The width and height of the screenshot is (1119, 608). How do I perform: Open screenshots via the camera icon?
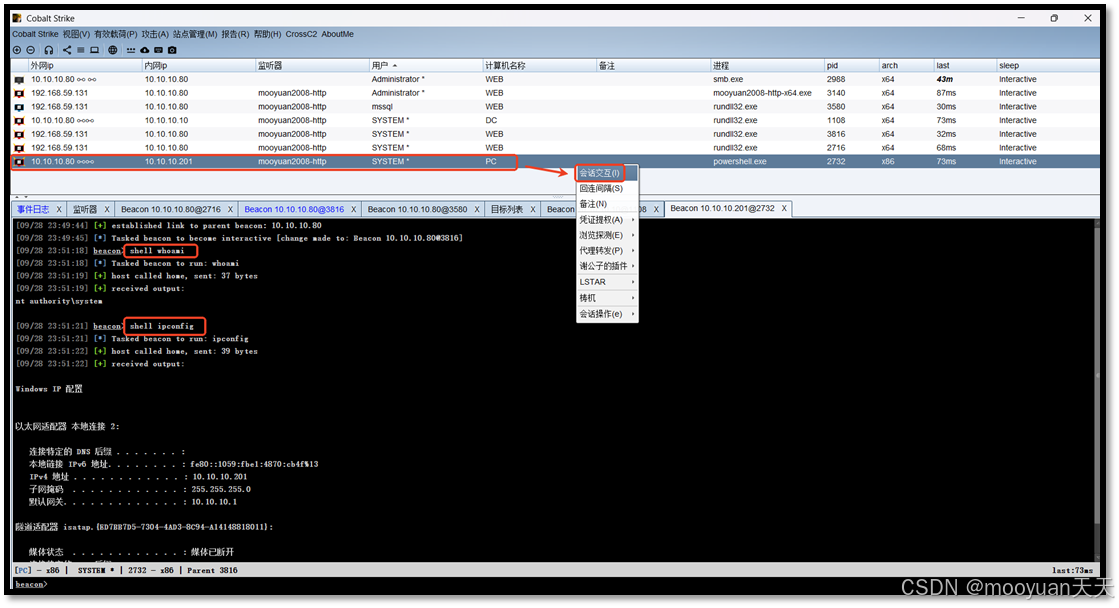[172, 50]
